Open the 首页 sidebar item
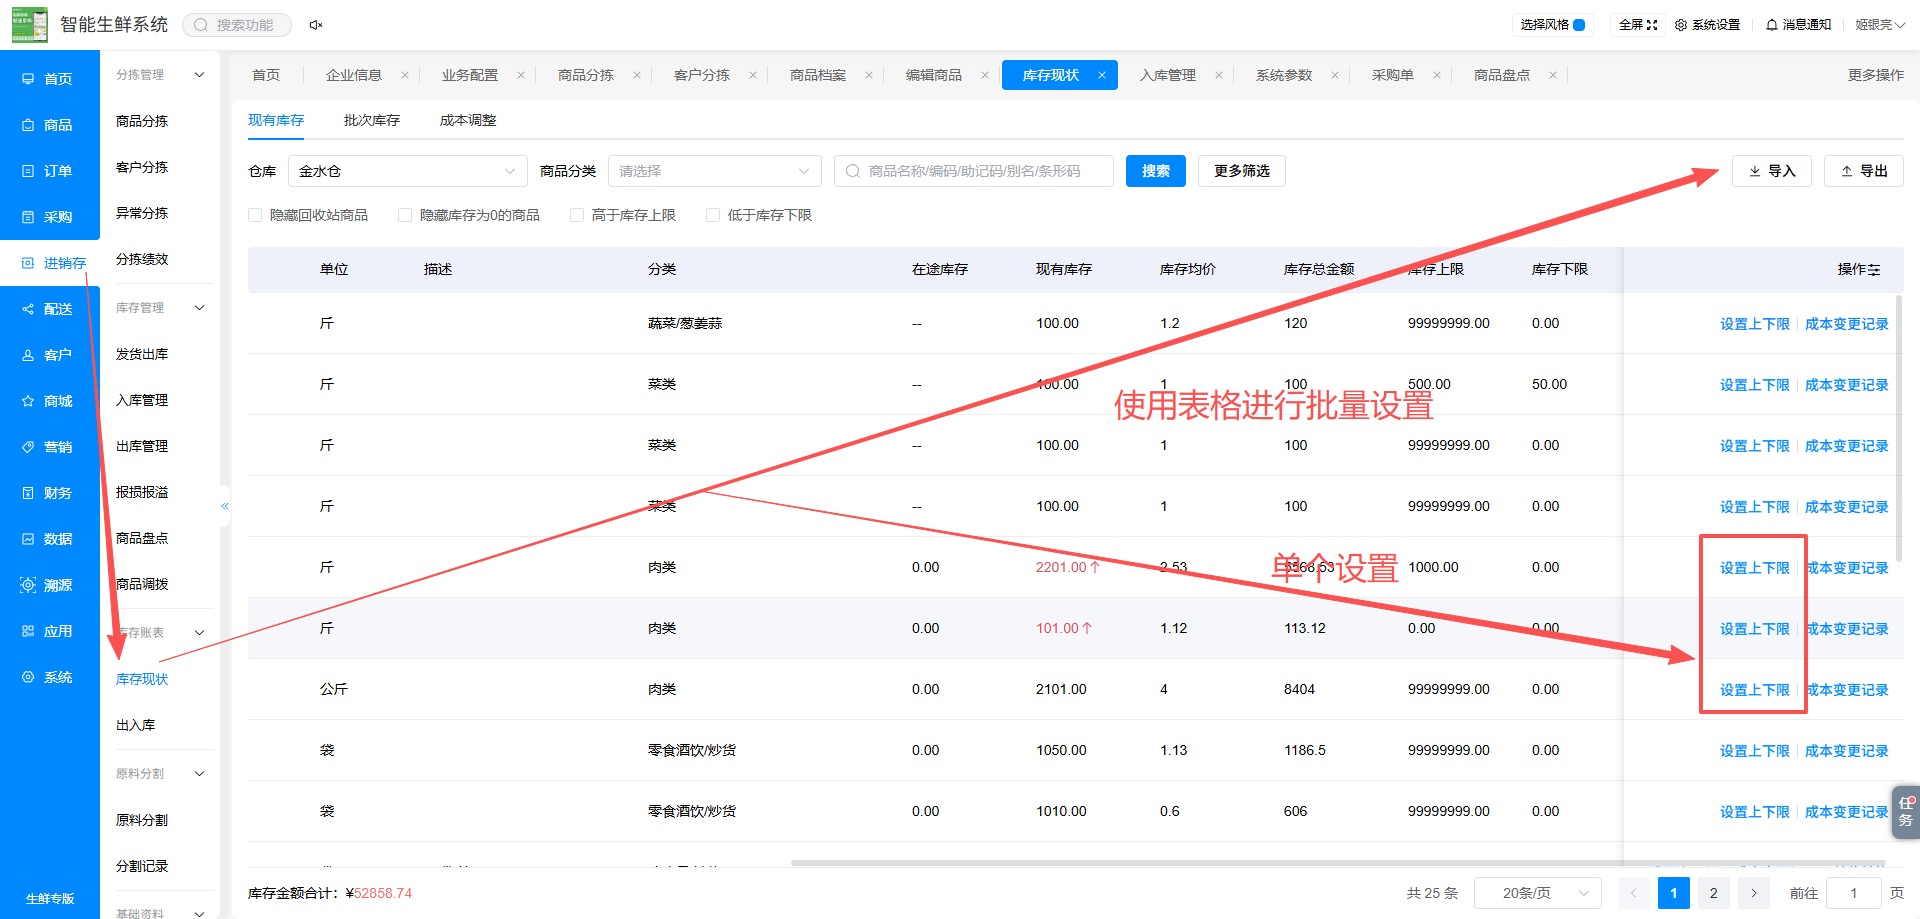 click(50, 79)
